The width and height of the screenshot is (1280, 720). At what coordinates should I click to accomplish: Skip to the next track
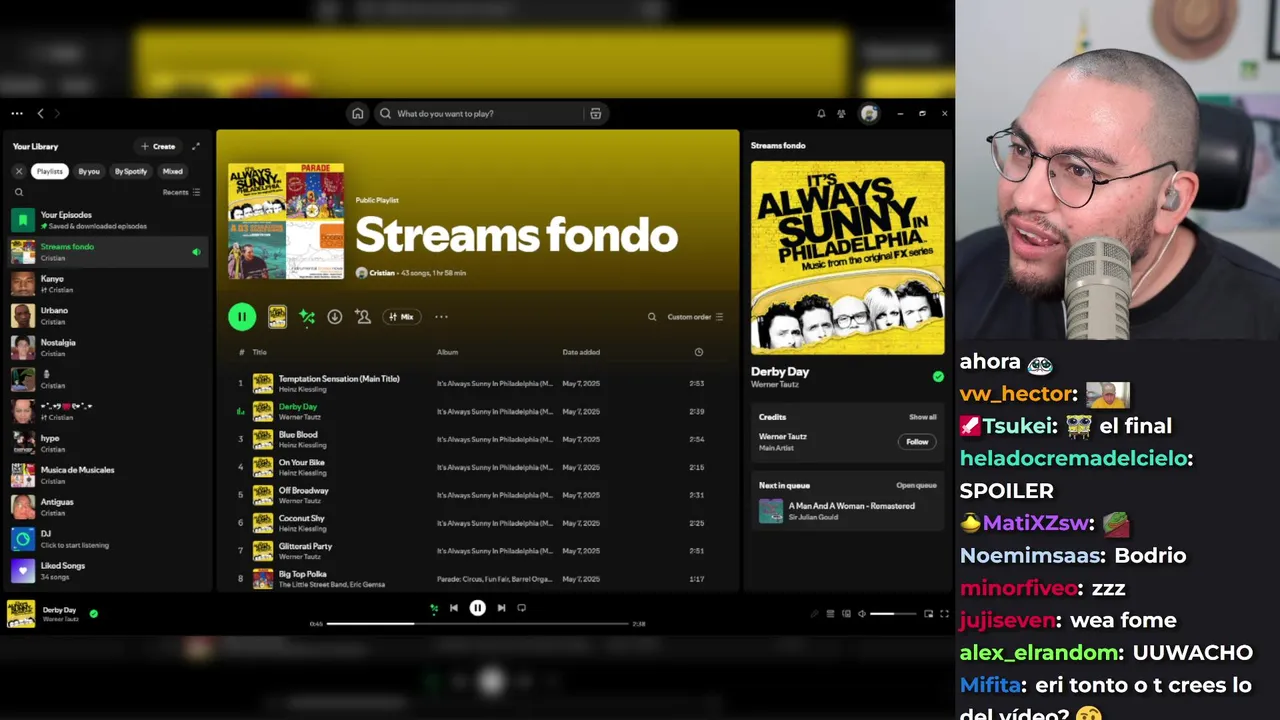(501, 608)
